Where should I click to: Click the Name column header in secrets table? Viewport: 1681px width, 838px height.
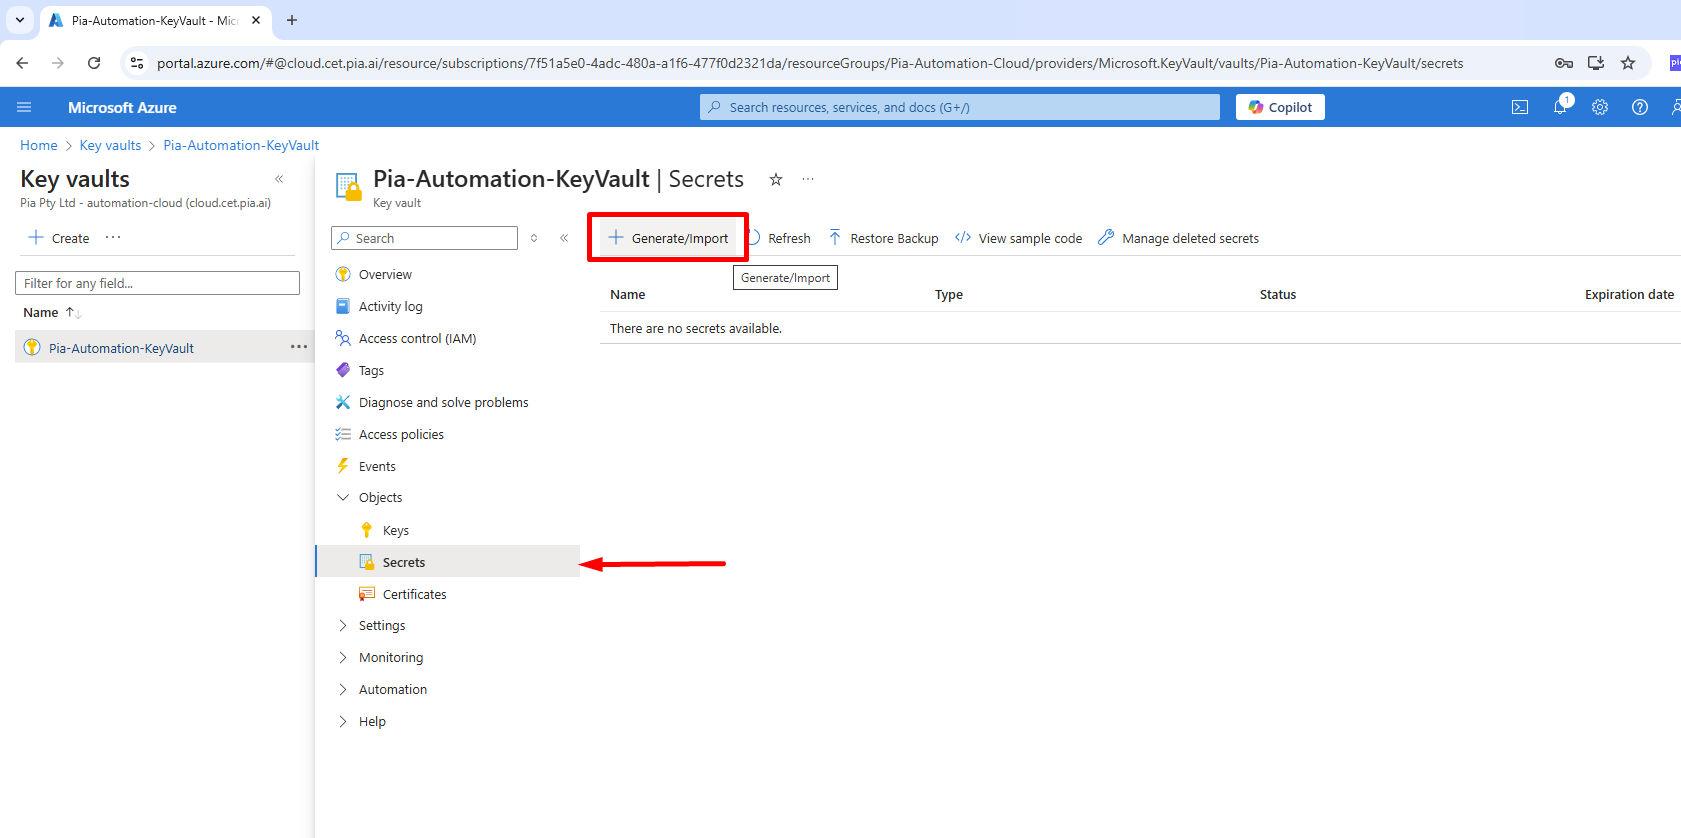(628, 294)
